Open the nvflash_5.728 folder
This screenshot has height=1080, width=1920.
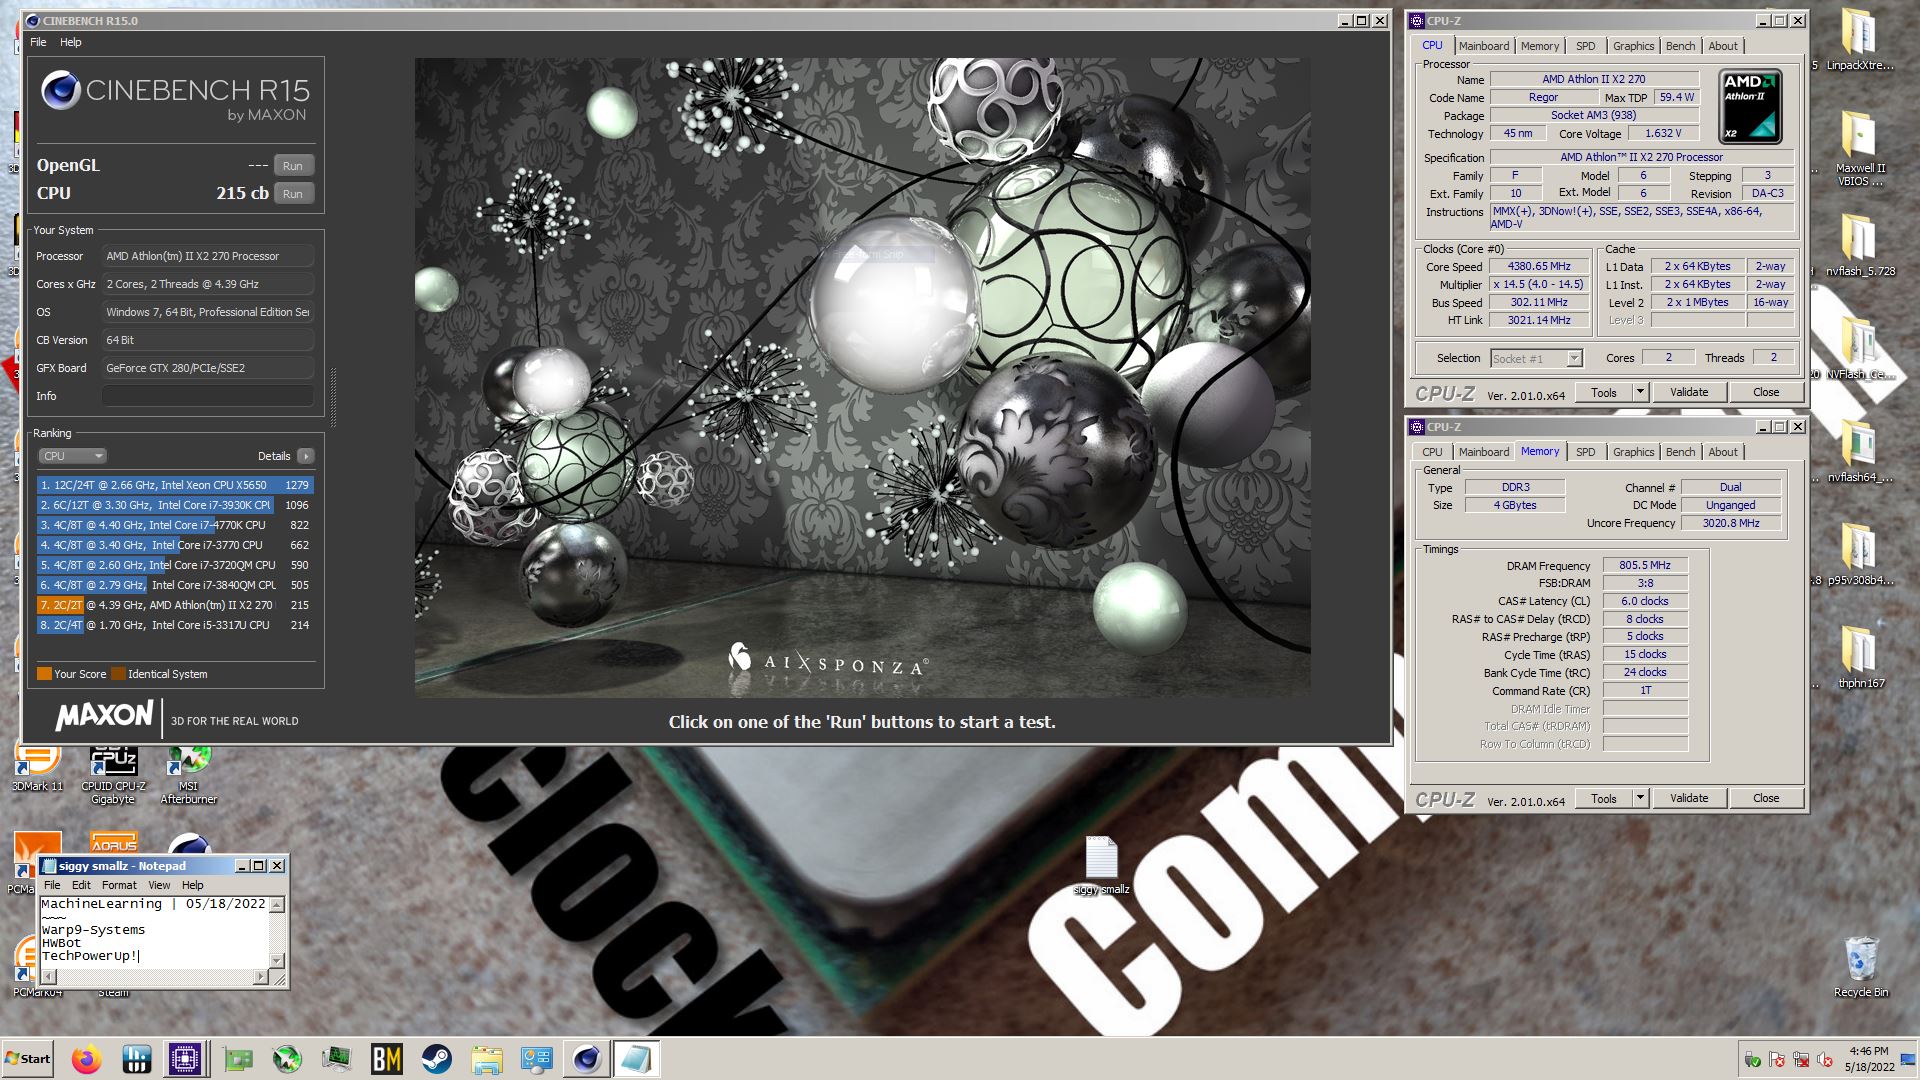tap(1858, 245)
